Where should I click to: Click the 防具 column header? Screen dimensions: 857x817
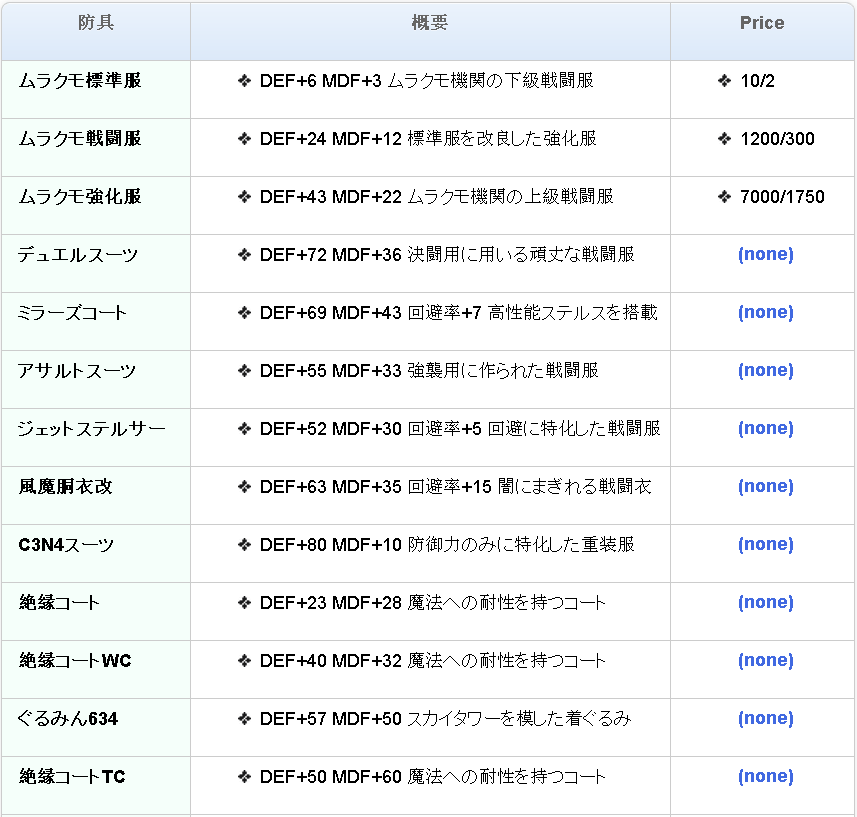(96, 23)
